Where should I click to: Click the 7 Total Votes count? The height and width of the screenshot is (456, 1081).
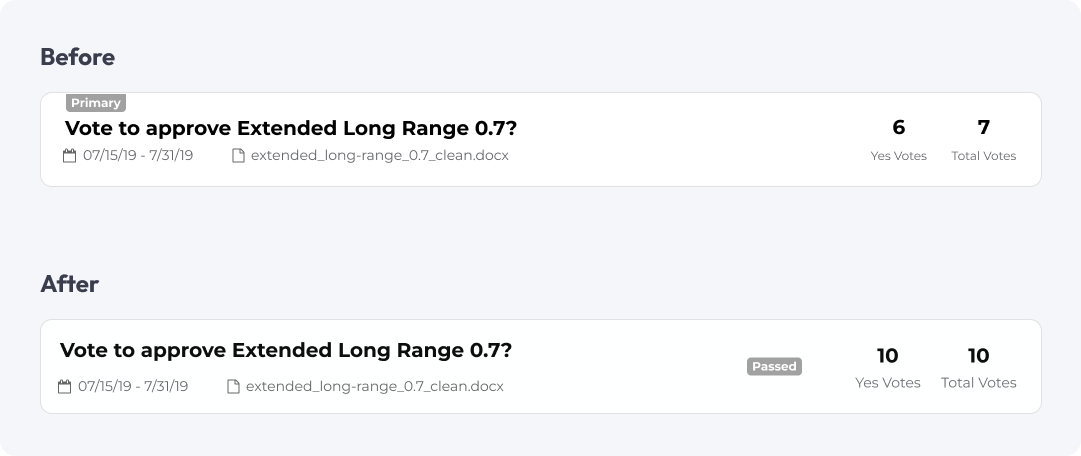984,128
